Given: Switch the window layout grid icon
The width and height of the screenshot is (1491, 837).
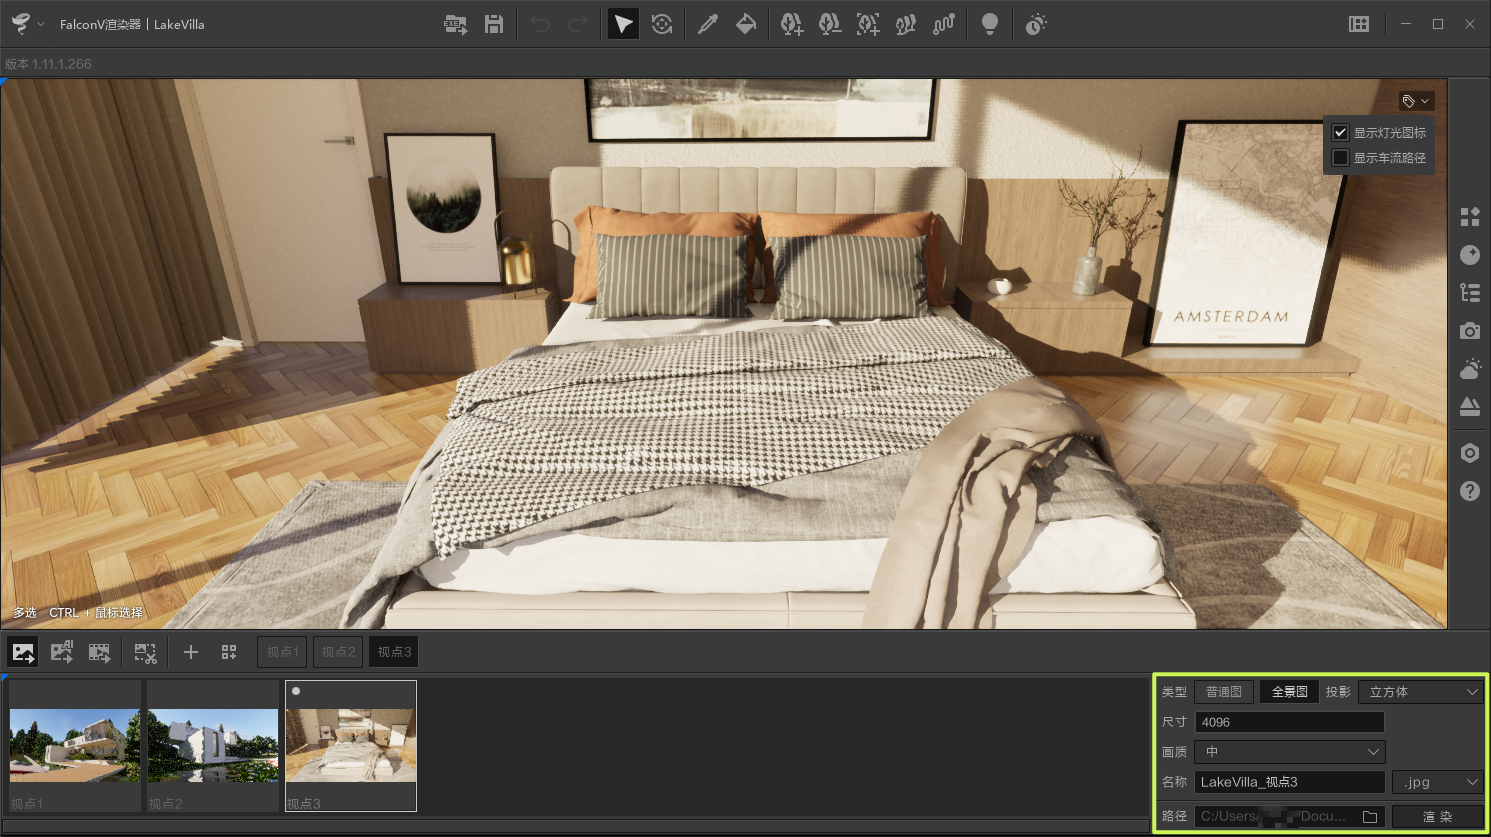Looking at the screenshot, I should pos(1359,24).
